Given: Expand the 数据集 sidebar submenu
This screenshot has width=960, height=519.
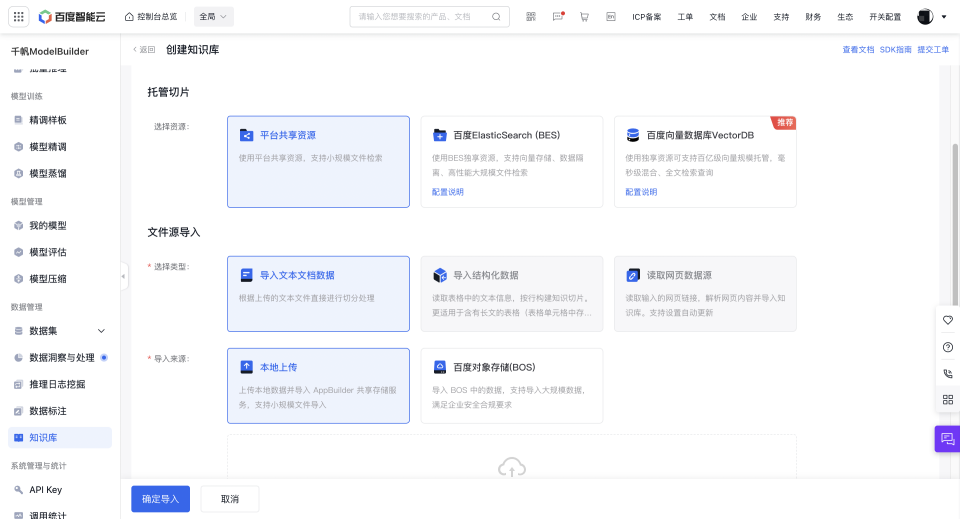Looking at the screenshot, I should (x=101, y=331).
